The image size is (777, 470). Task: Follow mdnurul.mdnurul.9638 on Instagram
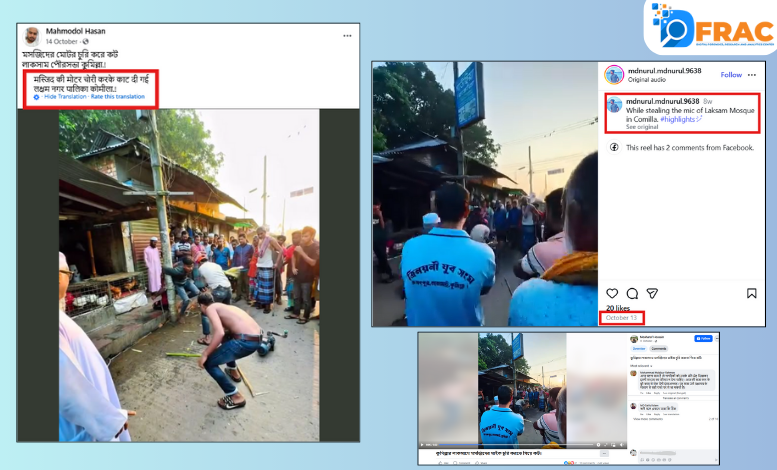pyautogui.click(x=731, y=74)
